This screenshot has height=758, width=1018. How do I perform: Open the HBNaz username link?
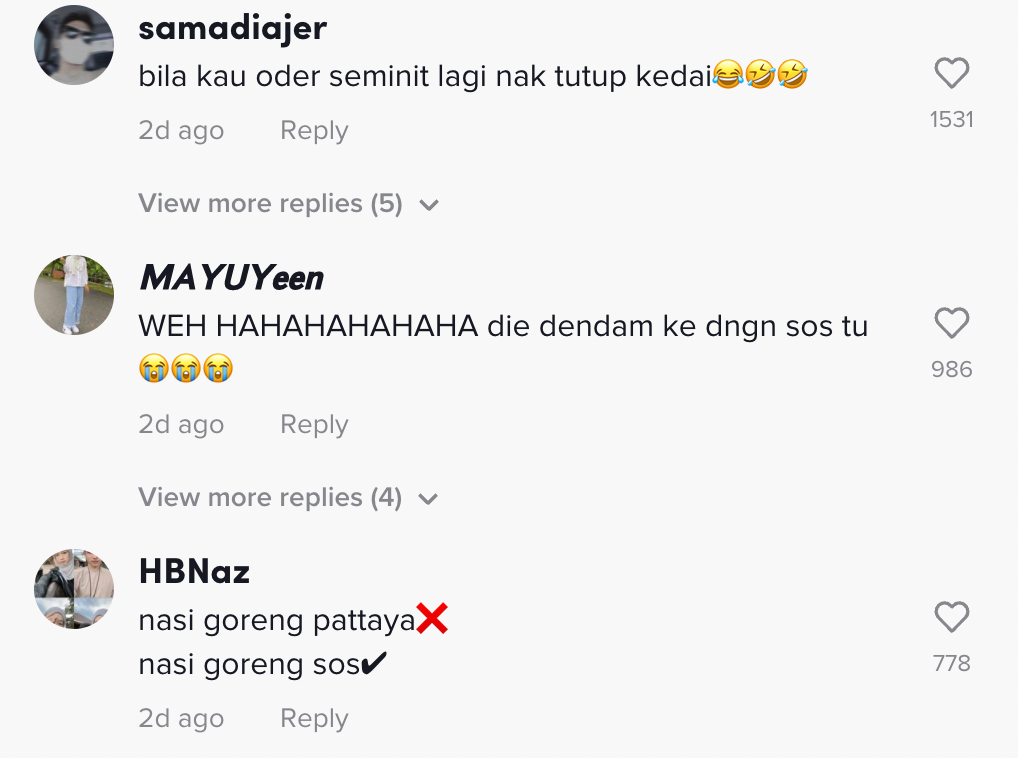pos(194,572)
